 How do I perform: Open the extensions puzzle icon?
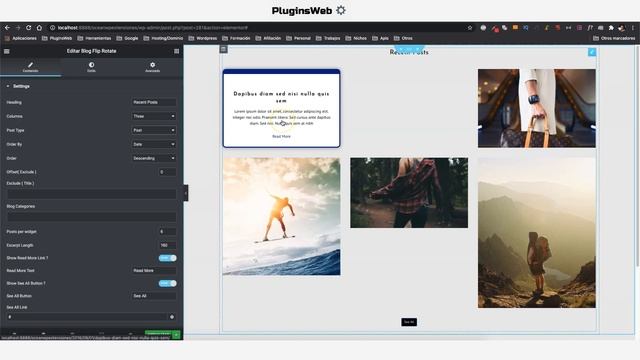tap(611, 28)
